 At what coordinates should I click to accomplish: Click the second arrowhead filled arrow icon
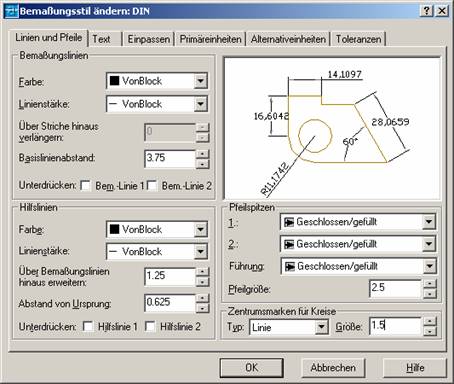(x=289, y=244)
